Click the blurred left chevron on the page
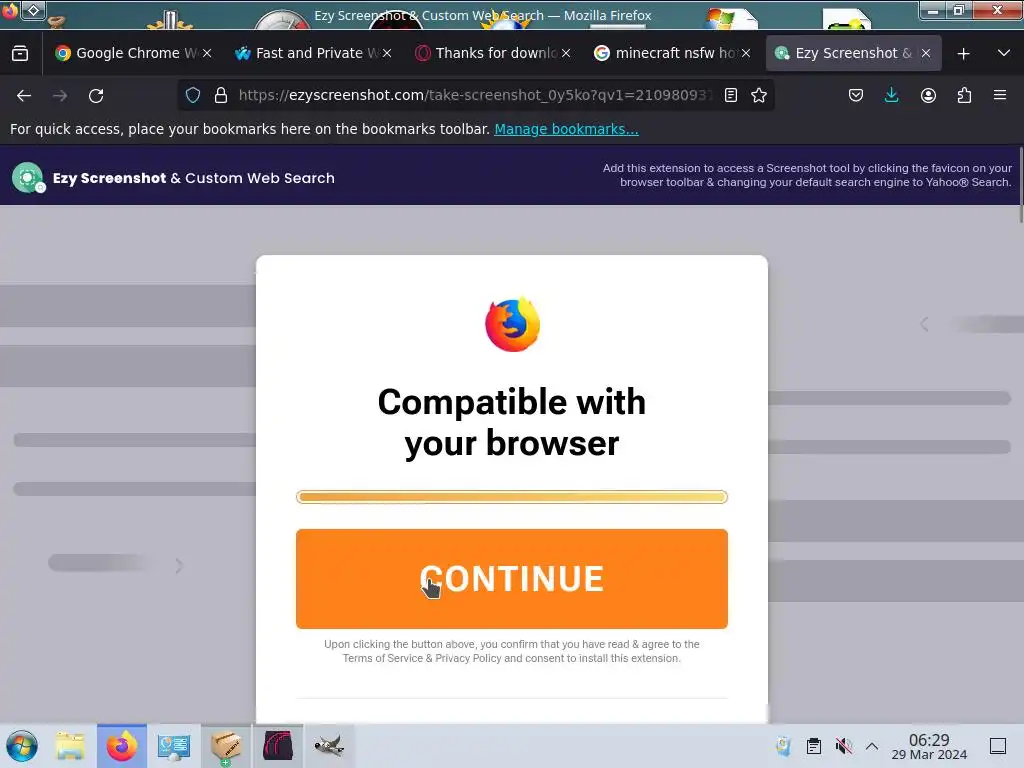The image size is (1024, 768). coord(924,324)
